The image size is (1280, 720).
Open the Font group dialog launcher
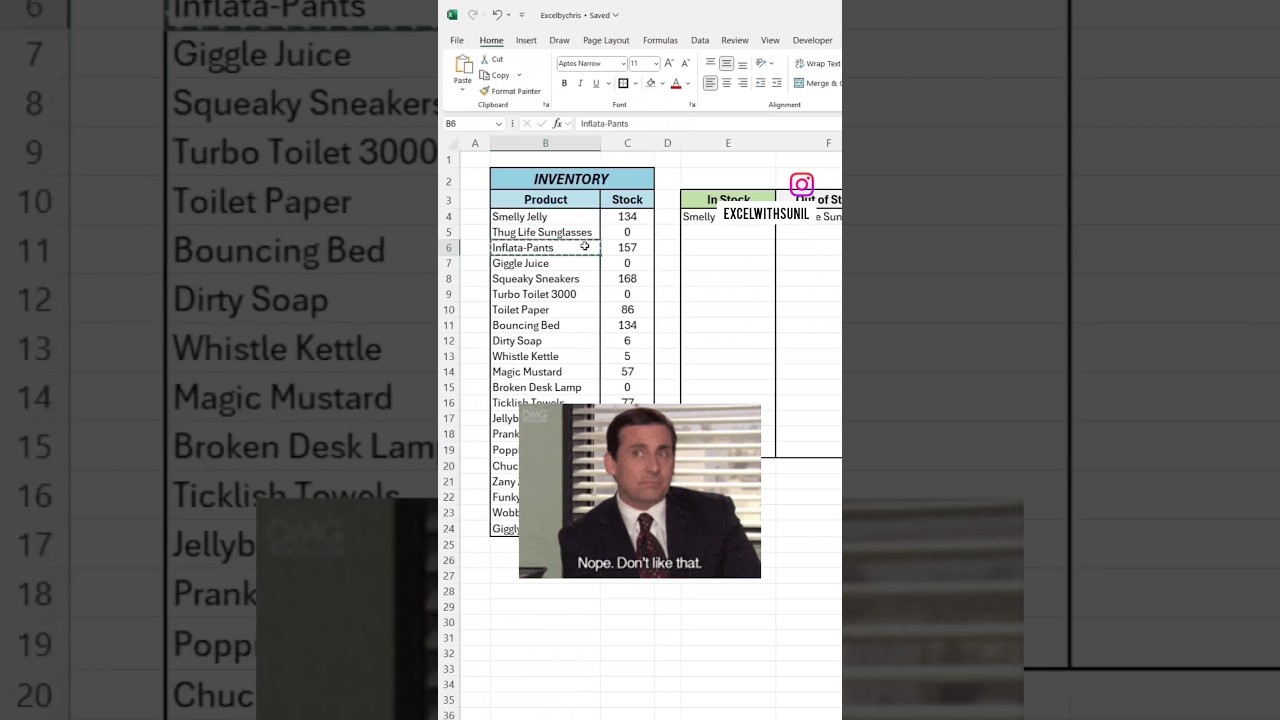(x=692, y=105)
